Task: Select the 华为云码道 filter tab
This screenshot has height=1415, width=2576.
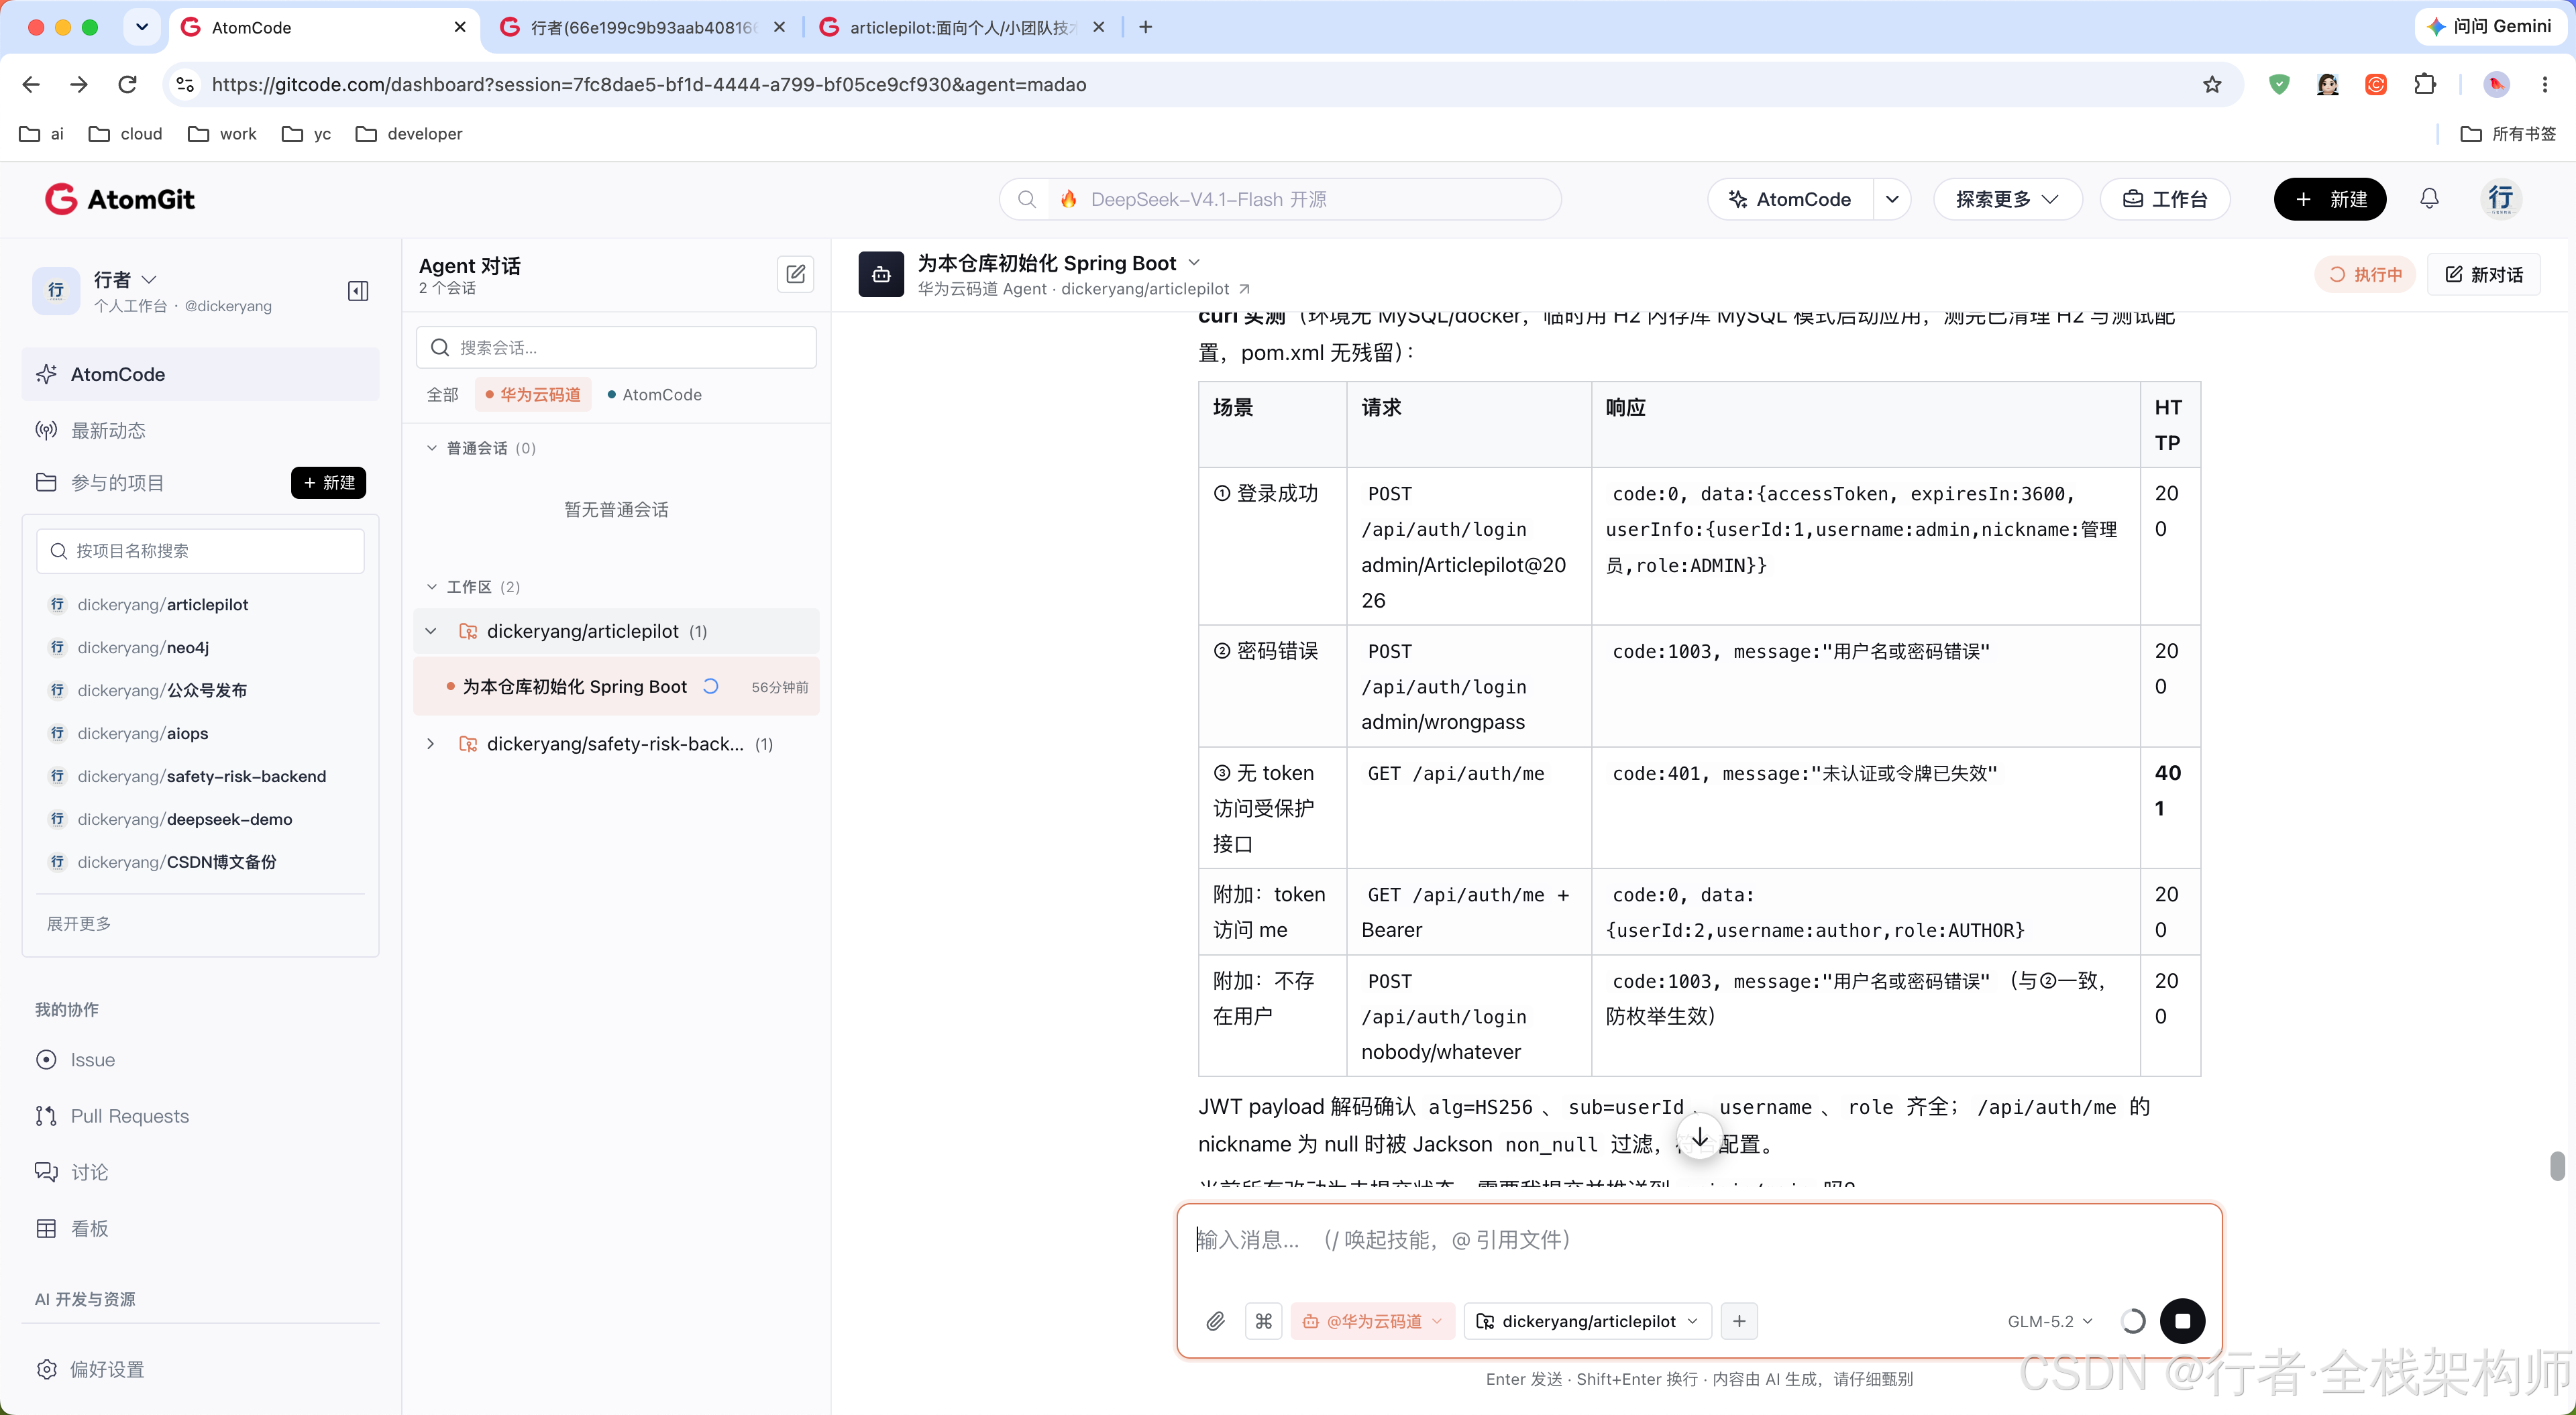Action: [533, 395]
